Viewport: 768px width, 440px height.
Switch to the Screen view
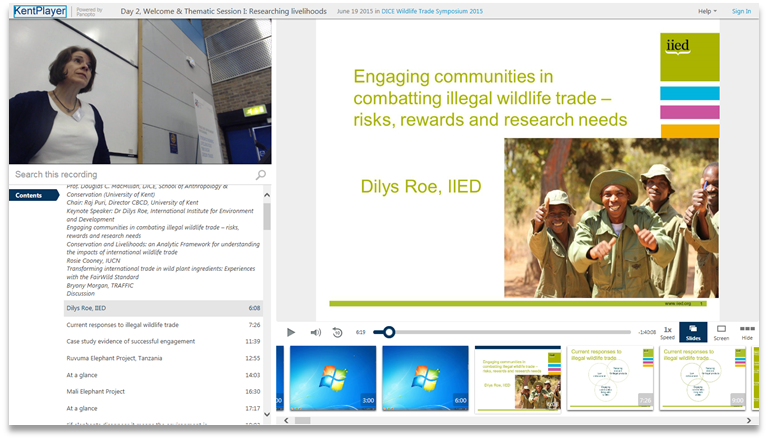coord(720,332)
